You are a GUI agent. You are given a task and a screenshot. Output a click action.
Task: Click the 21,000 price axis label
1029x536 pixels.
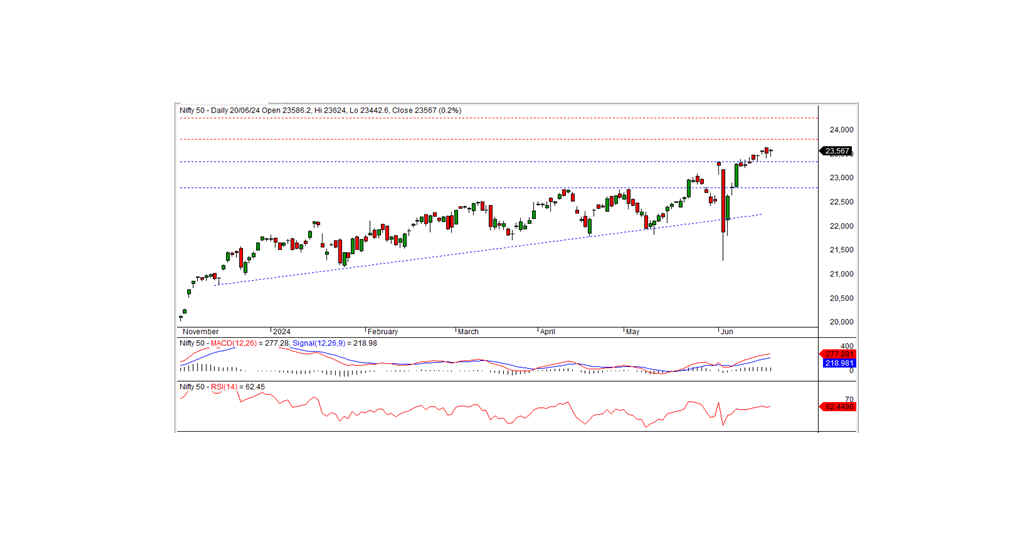[841, 274]
